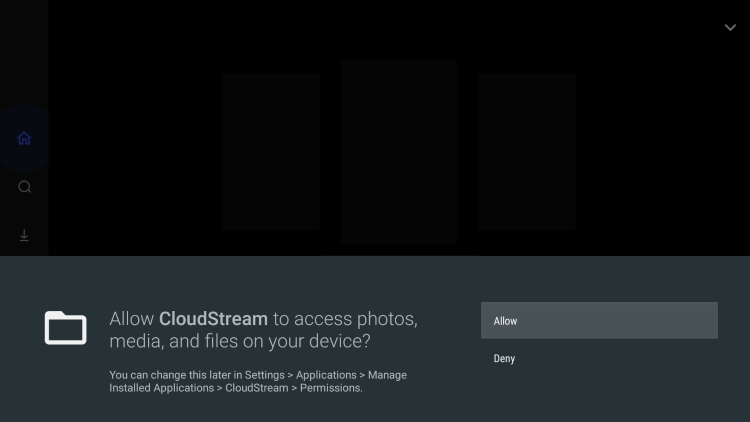This screenshot has width=750, height=422.
Task: Select the left poster placeholder
Action: coord(271,152)
